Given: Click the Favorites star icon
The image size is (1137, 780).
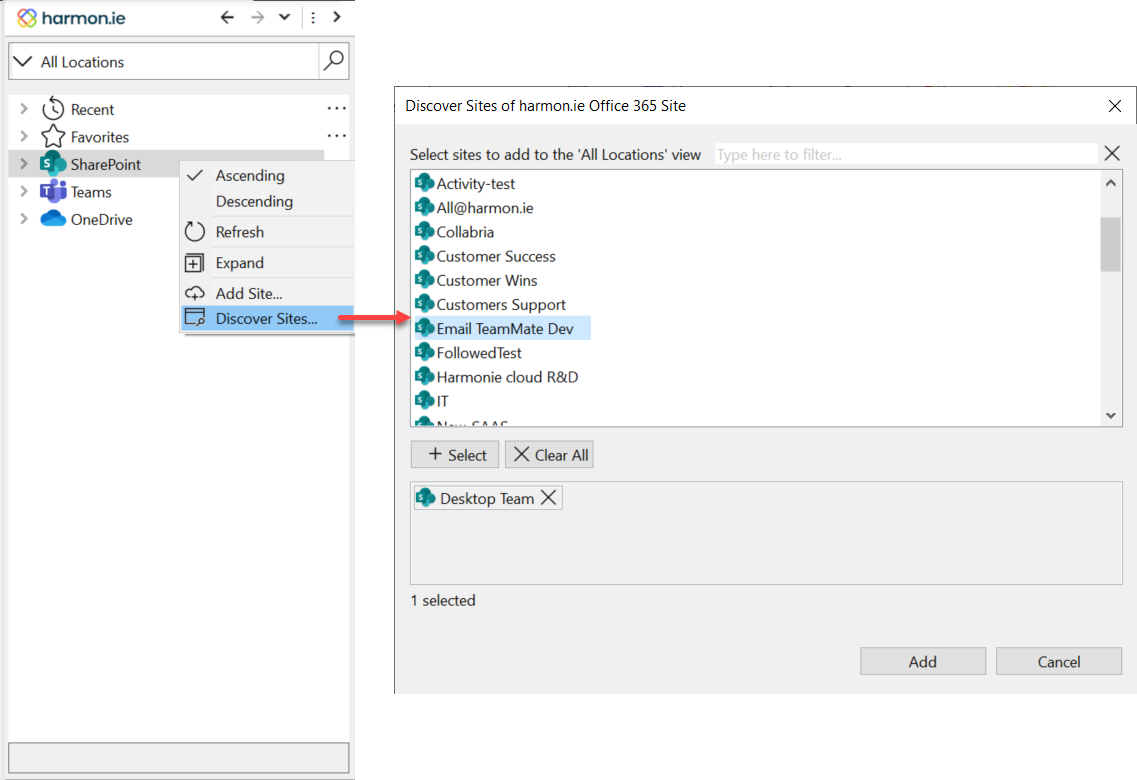Looking at the screenshot, I should [x=53, y=136].
